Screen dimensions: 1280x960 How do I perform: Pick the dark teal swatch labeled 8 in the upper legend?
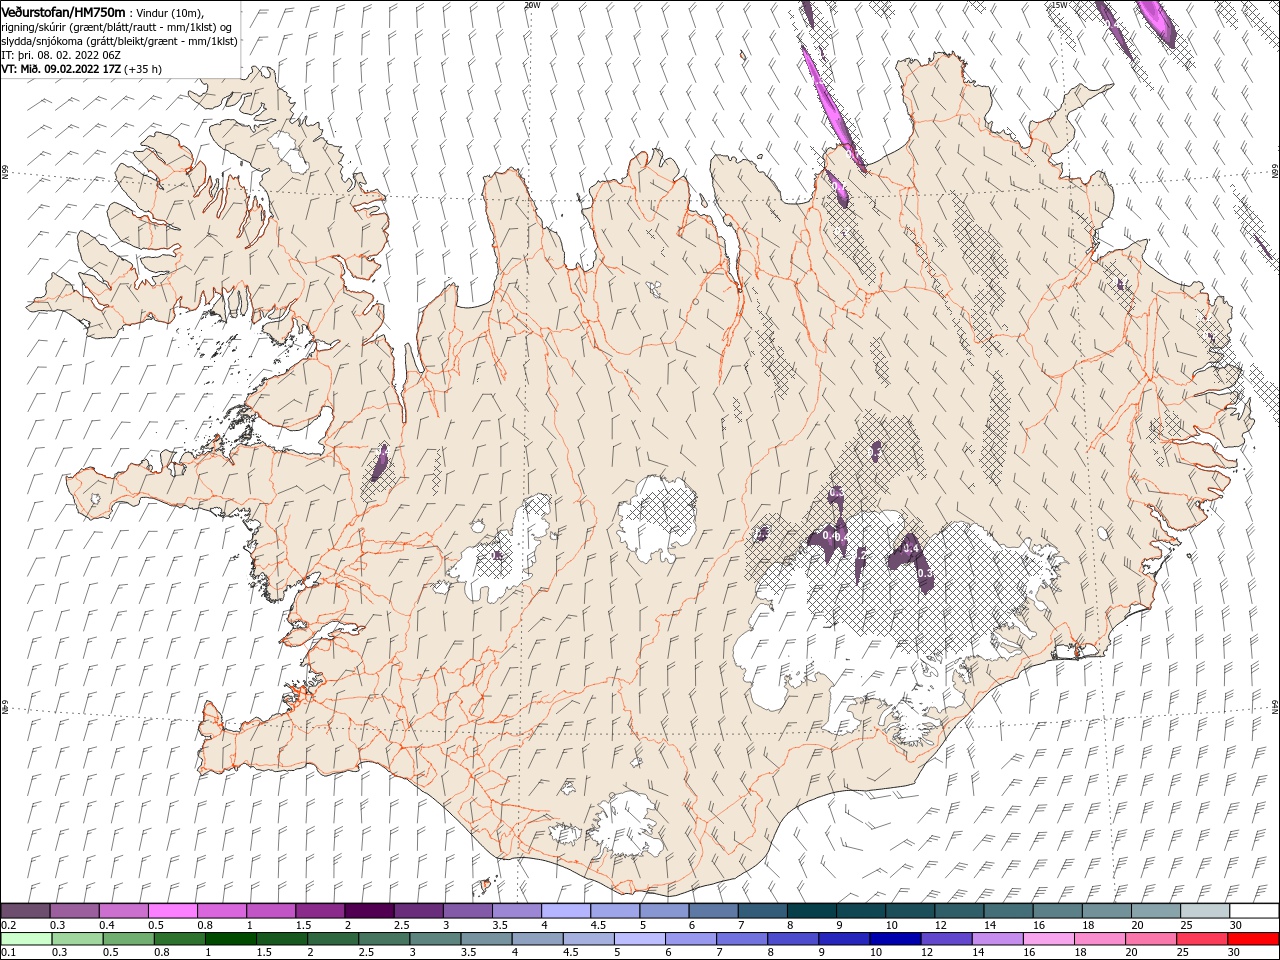click(x=812, y=910)
